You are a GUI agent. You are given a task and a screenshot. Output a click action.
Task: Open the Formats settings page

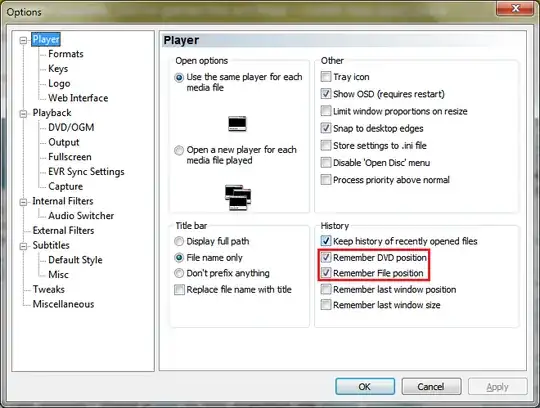tap(66, 54)
